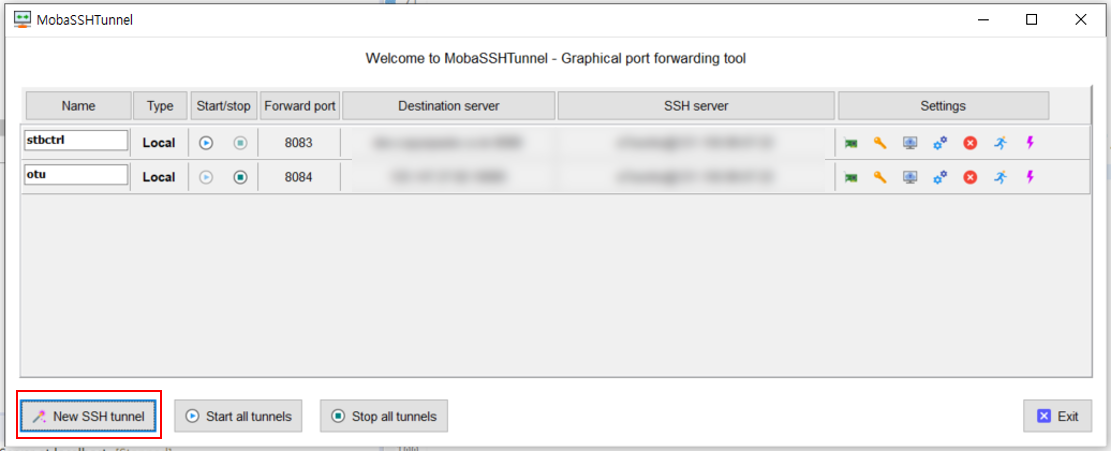Click the otu name field
The height and width of the screenshot is (453, 1112).
[77, 174]
